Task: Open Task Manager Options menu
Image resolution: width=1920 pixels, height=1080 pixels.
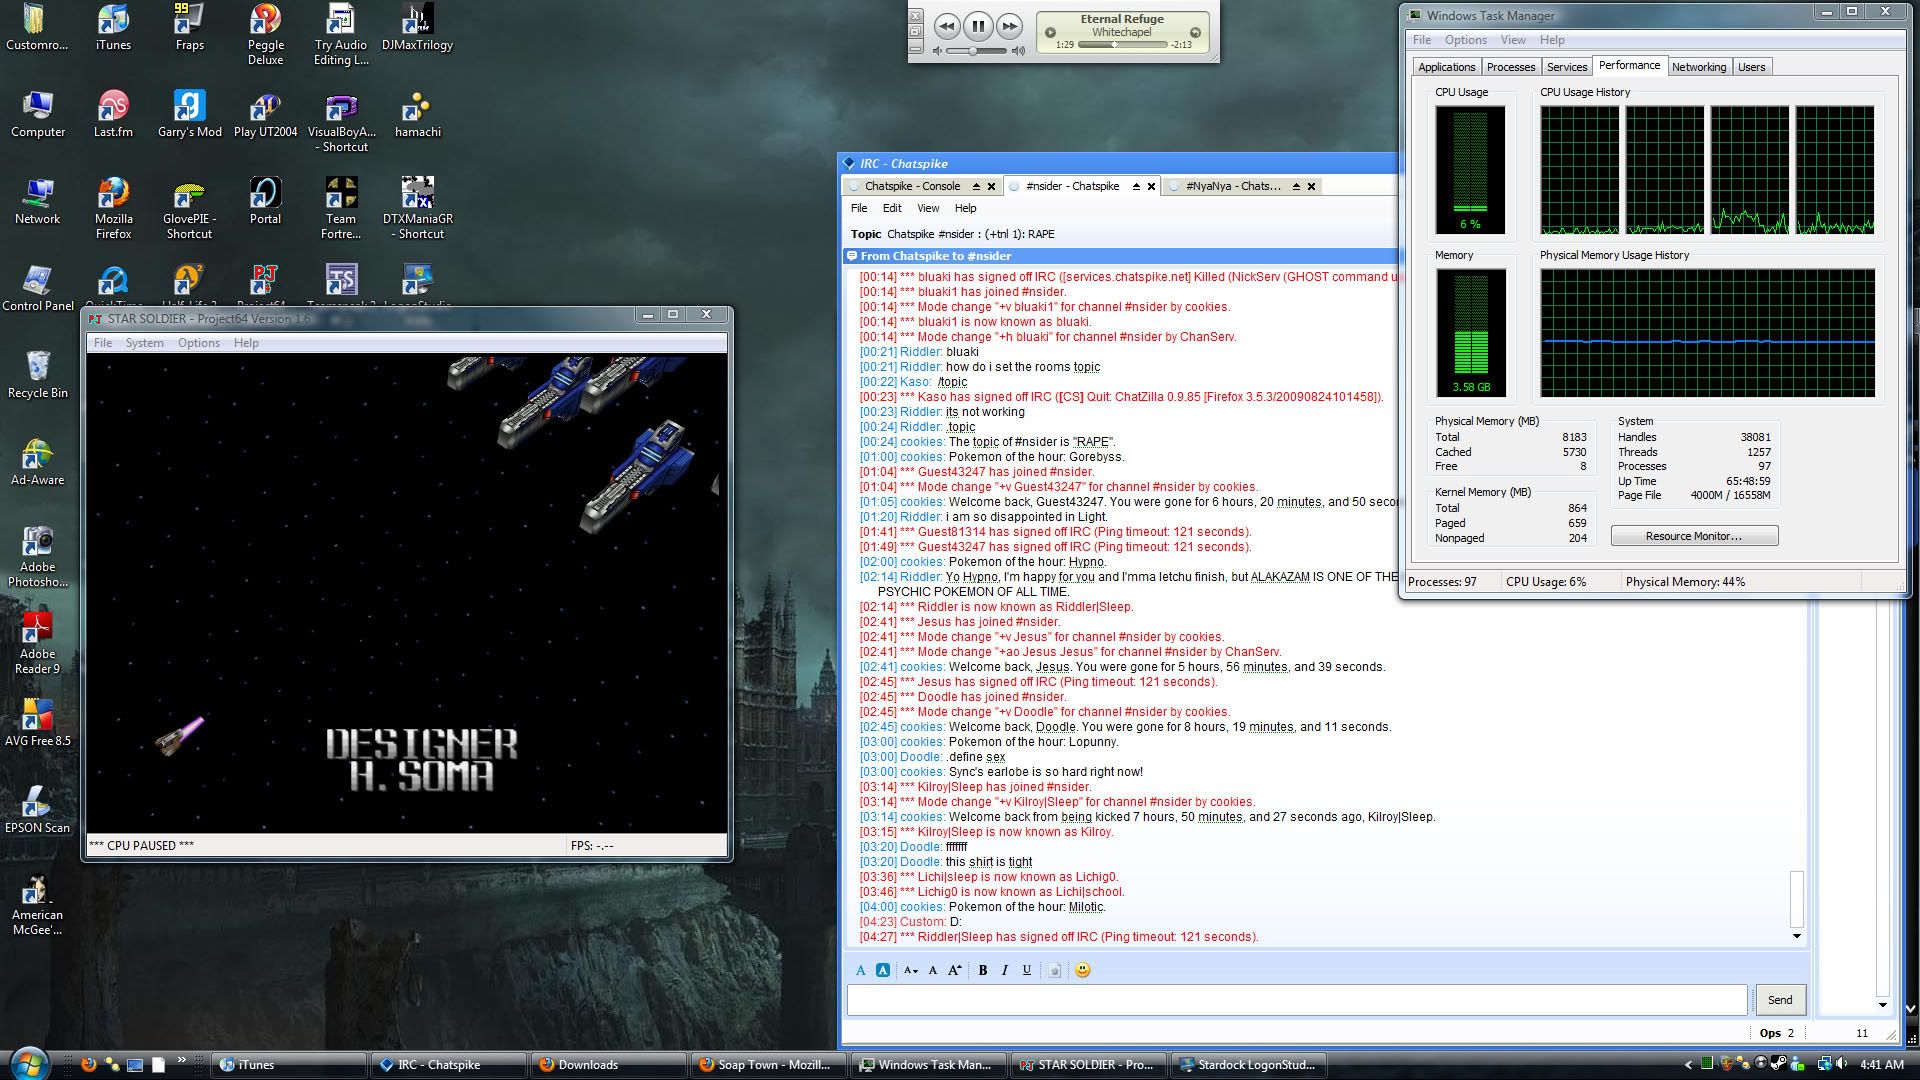Action: tap(1465, 40)
